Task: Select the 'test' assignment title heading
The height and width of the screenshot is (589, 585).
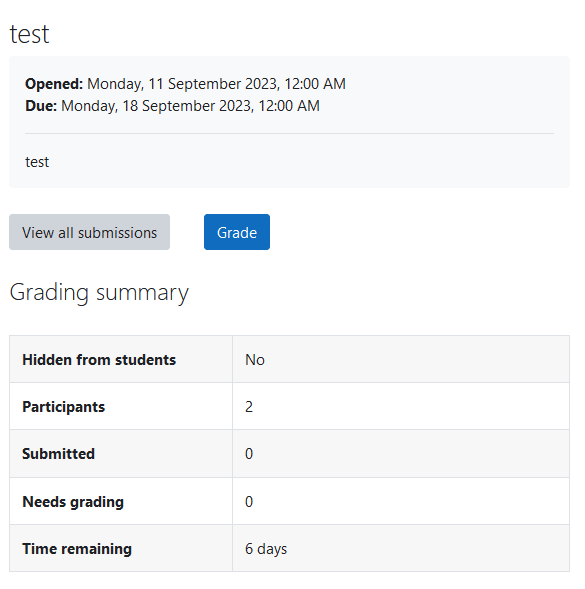Action: coord(29,34)
